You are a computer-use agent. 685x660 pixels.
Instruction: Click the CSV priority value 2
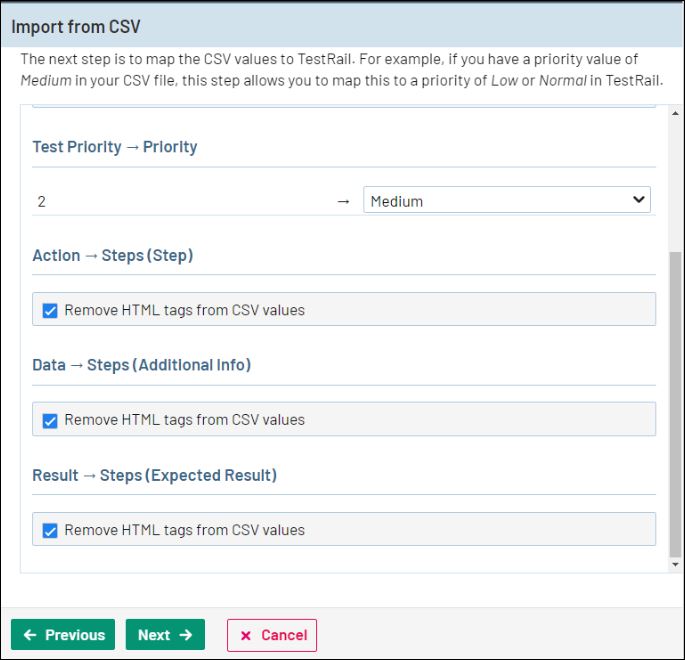[x=41, y=201]
